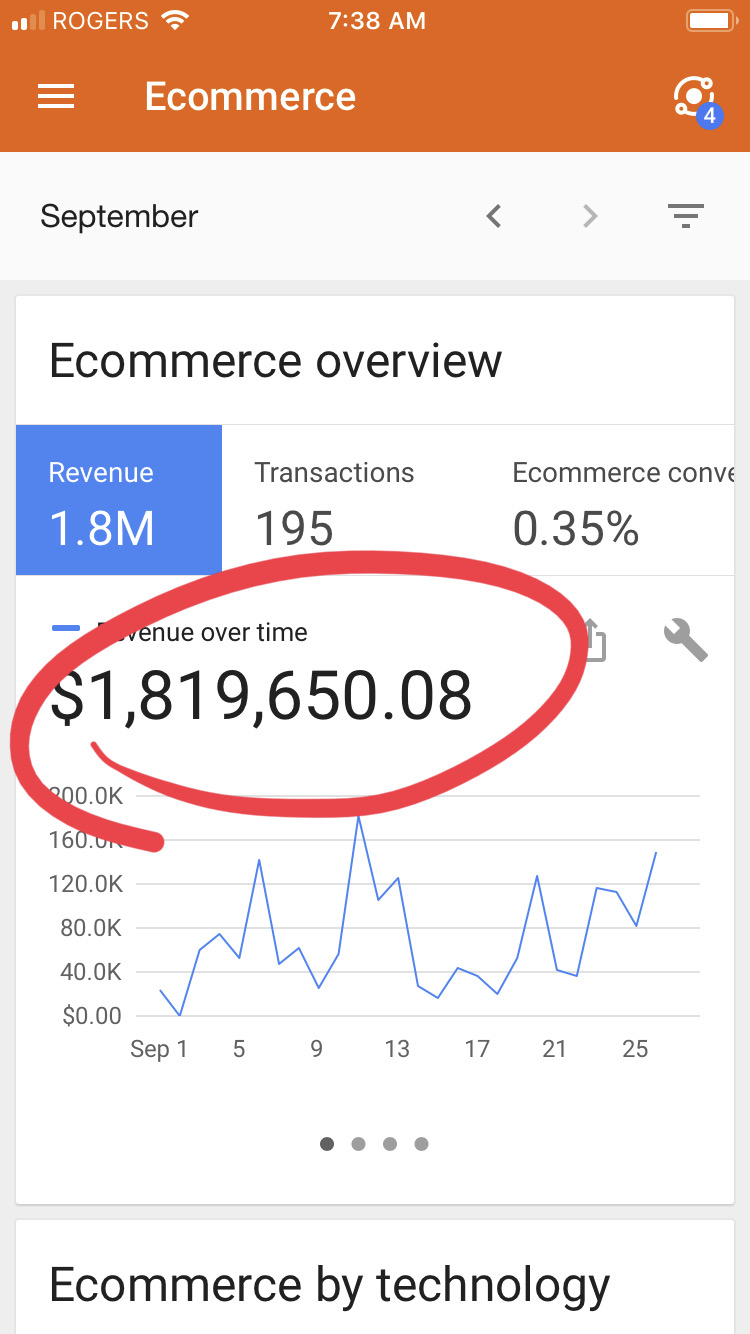This screenshot has width=750, height=1334.
Task: Tap the 80.0K y-axis label
Action: click(x=90, y=928)
